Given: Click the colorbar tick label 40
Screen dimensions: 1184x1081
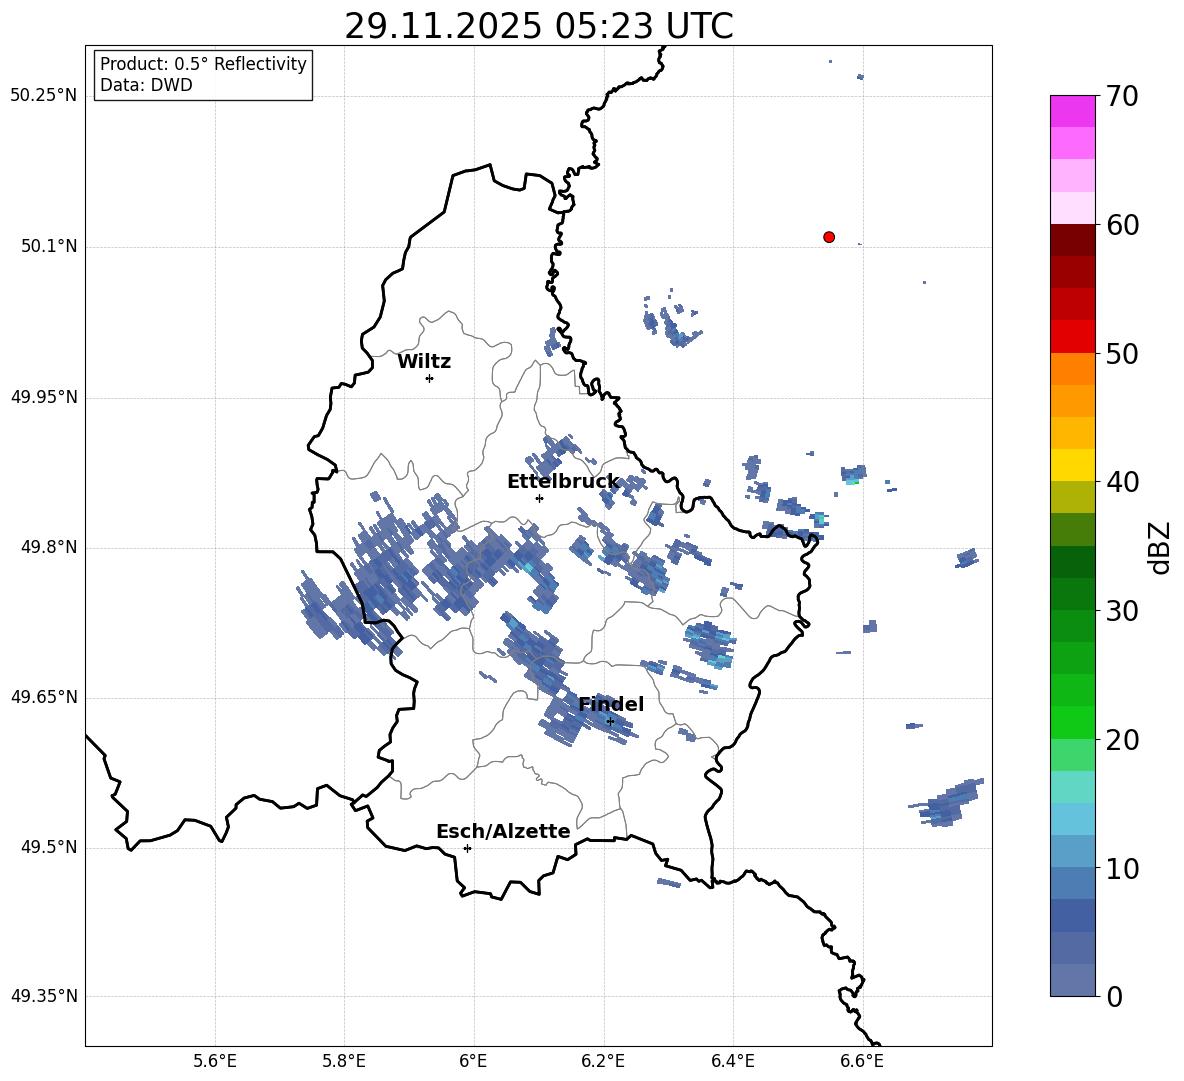Looking at the screenshot, I should click(x=1122, y=482).
